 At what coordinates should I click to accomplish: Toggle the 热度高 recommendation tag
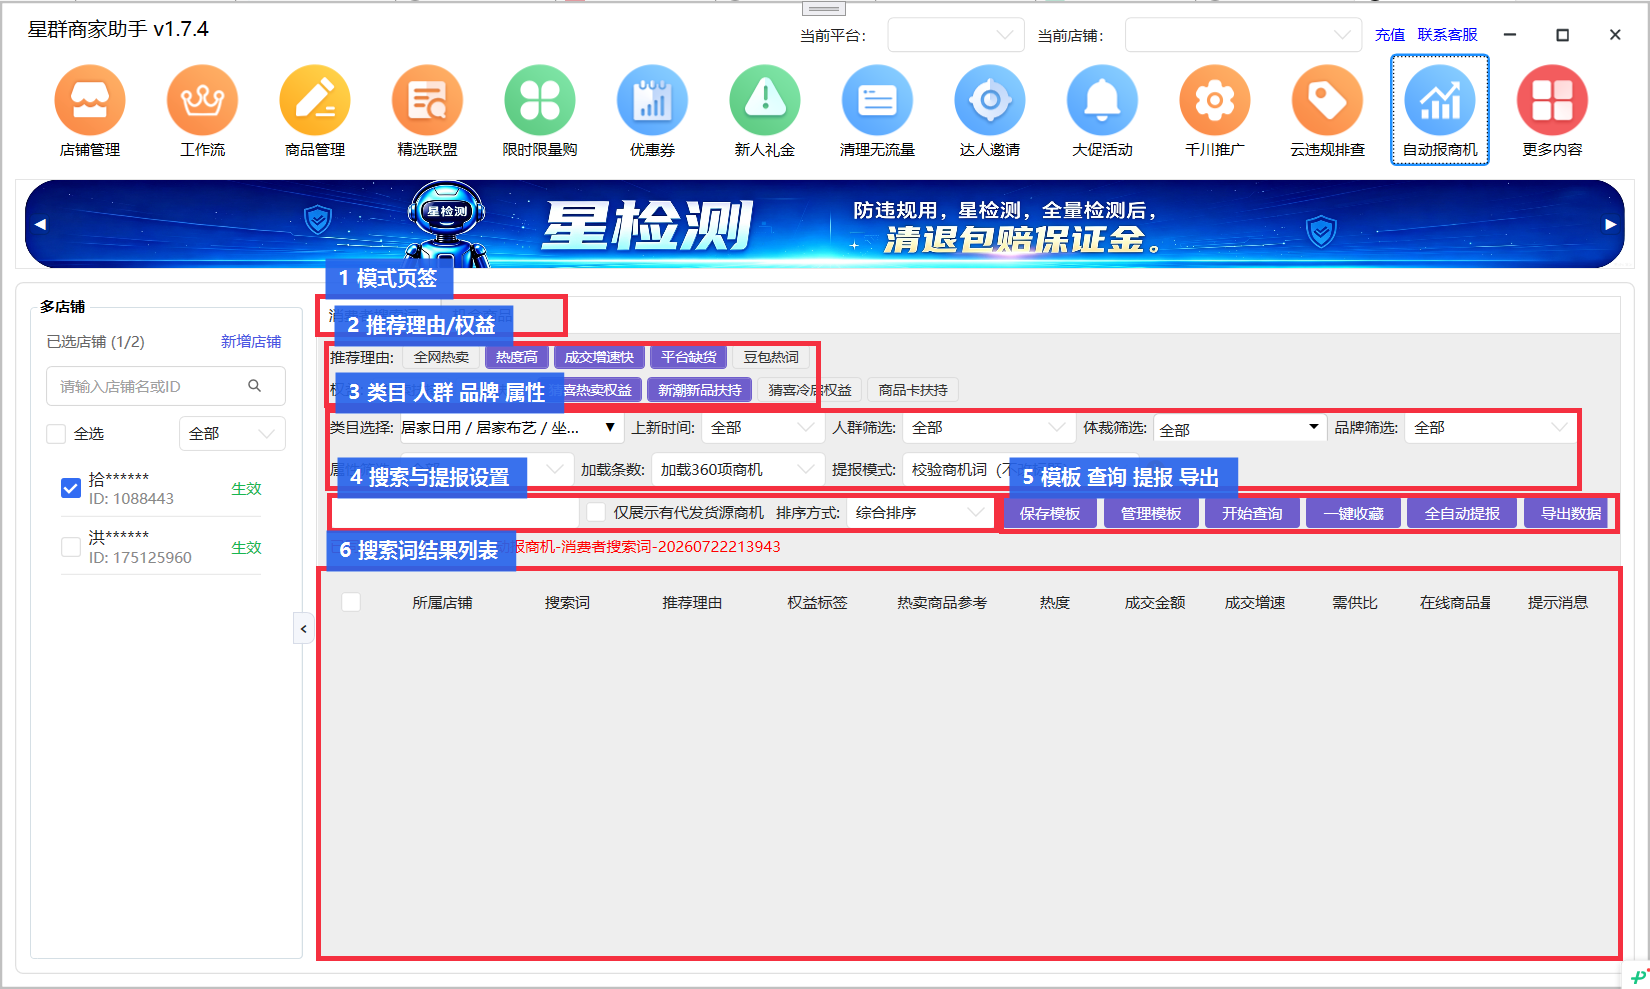516,357
